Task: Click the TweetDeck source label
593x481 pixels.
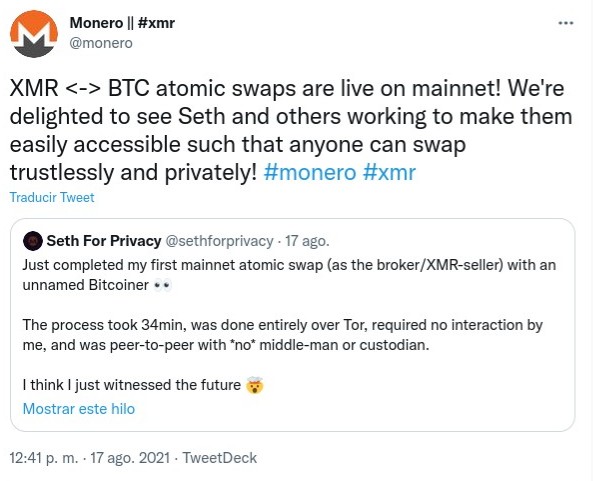Action: [220, 458]
